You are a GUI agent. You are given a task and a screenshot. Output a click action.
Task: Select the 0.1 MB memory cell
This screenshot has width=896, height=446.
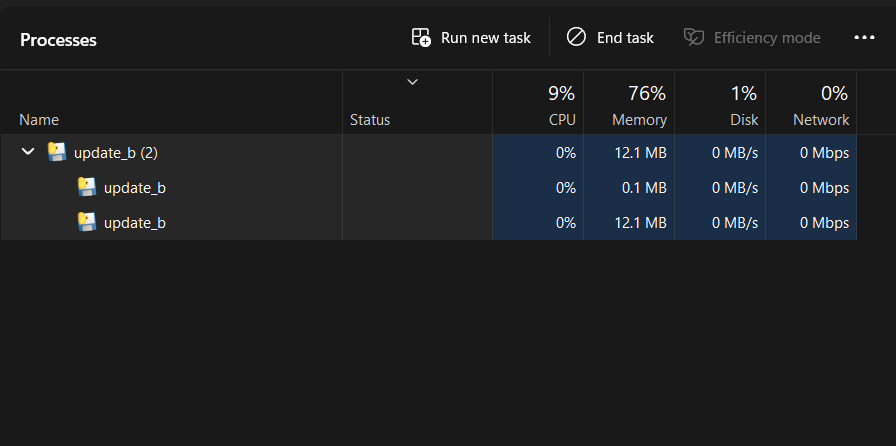click(x=643, y=187)
